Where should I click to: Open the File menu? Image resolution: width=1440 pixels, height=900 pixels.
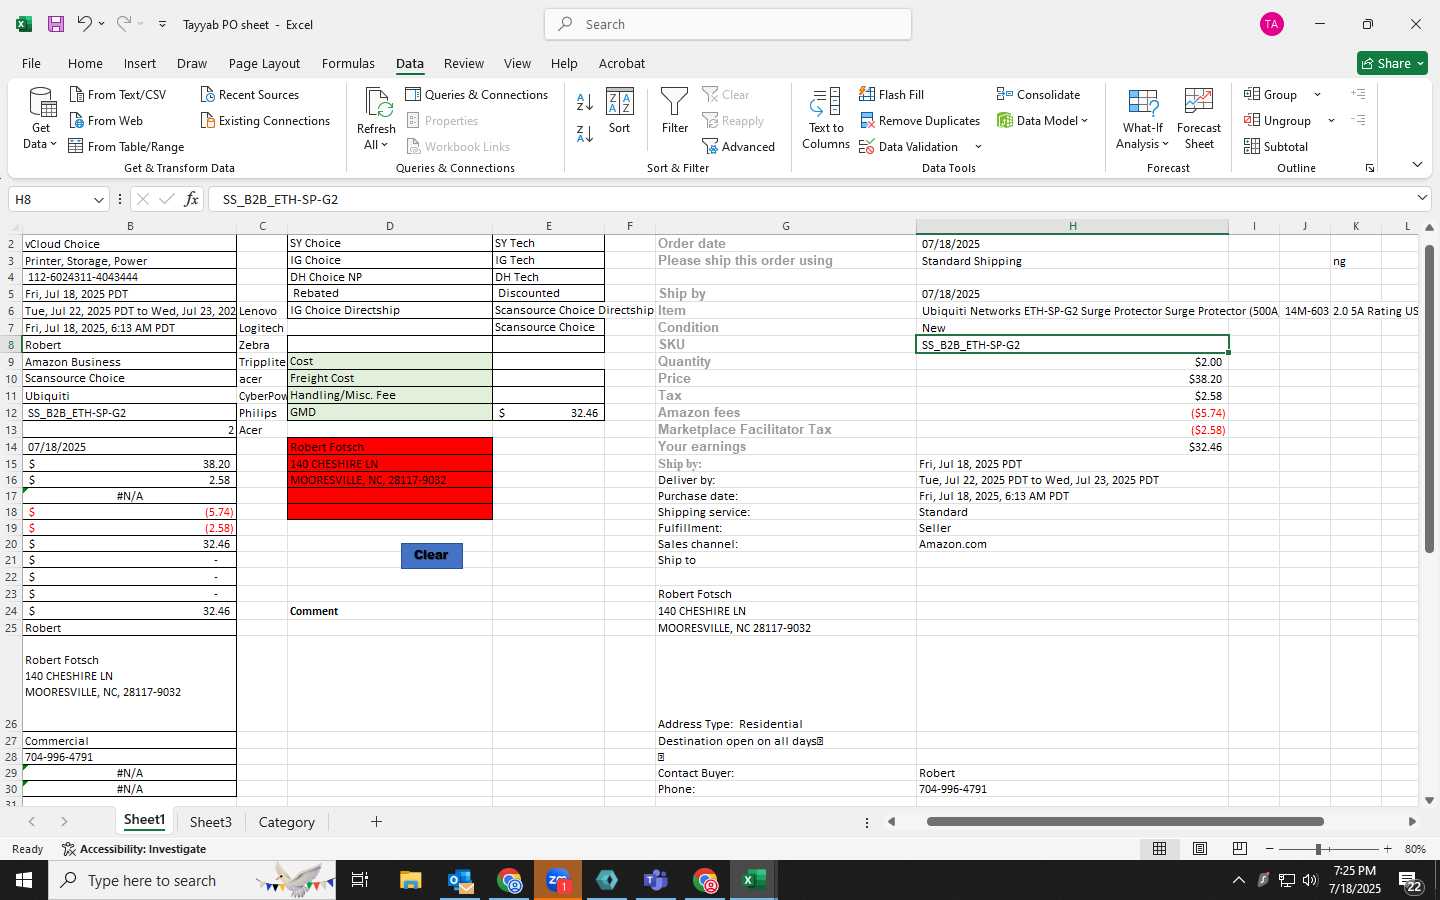31,63
